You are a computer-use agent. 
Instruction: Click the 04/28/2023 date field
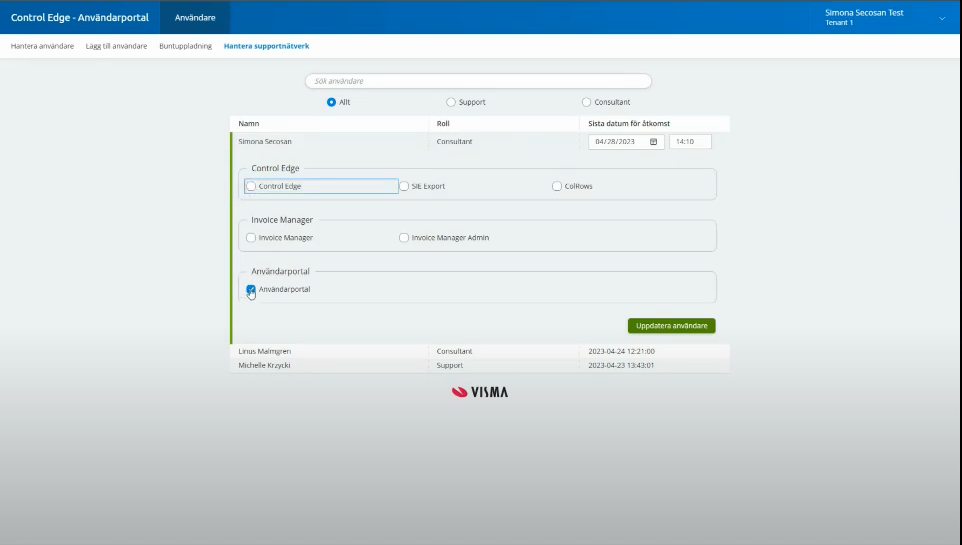coord(626,142)
